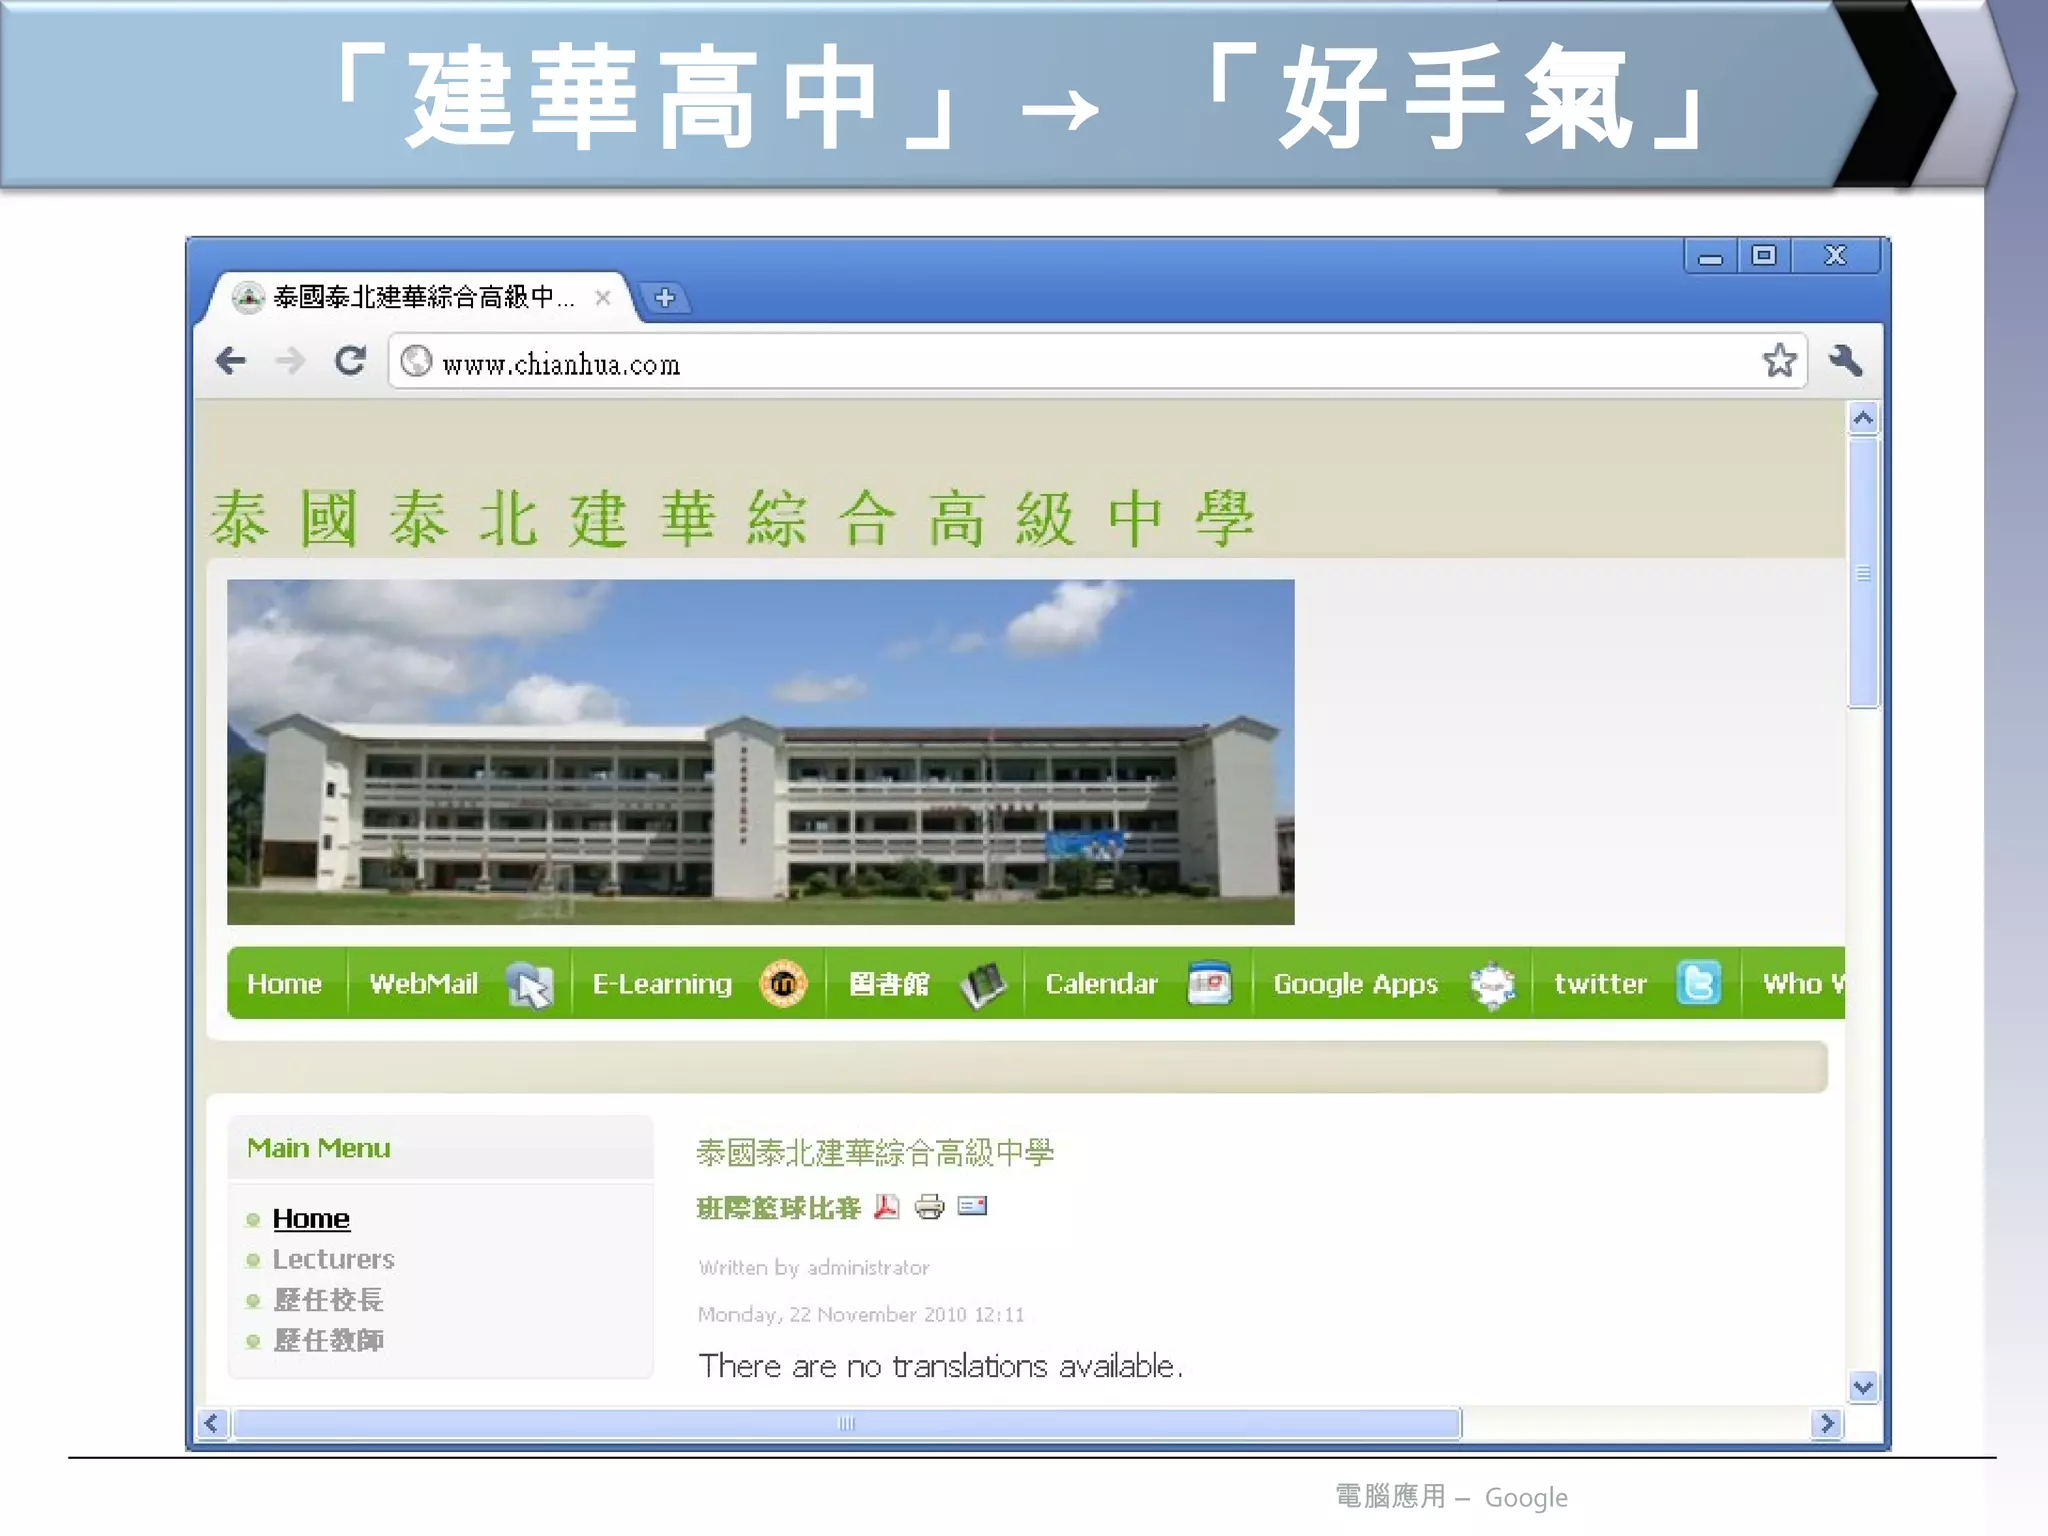Click the vertical scrollbar thumb

[x=1863, y=573]
